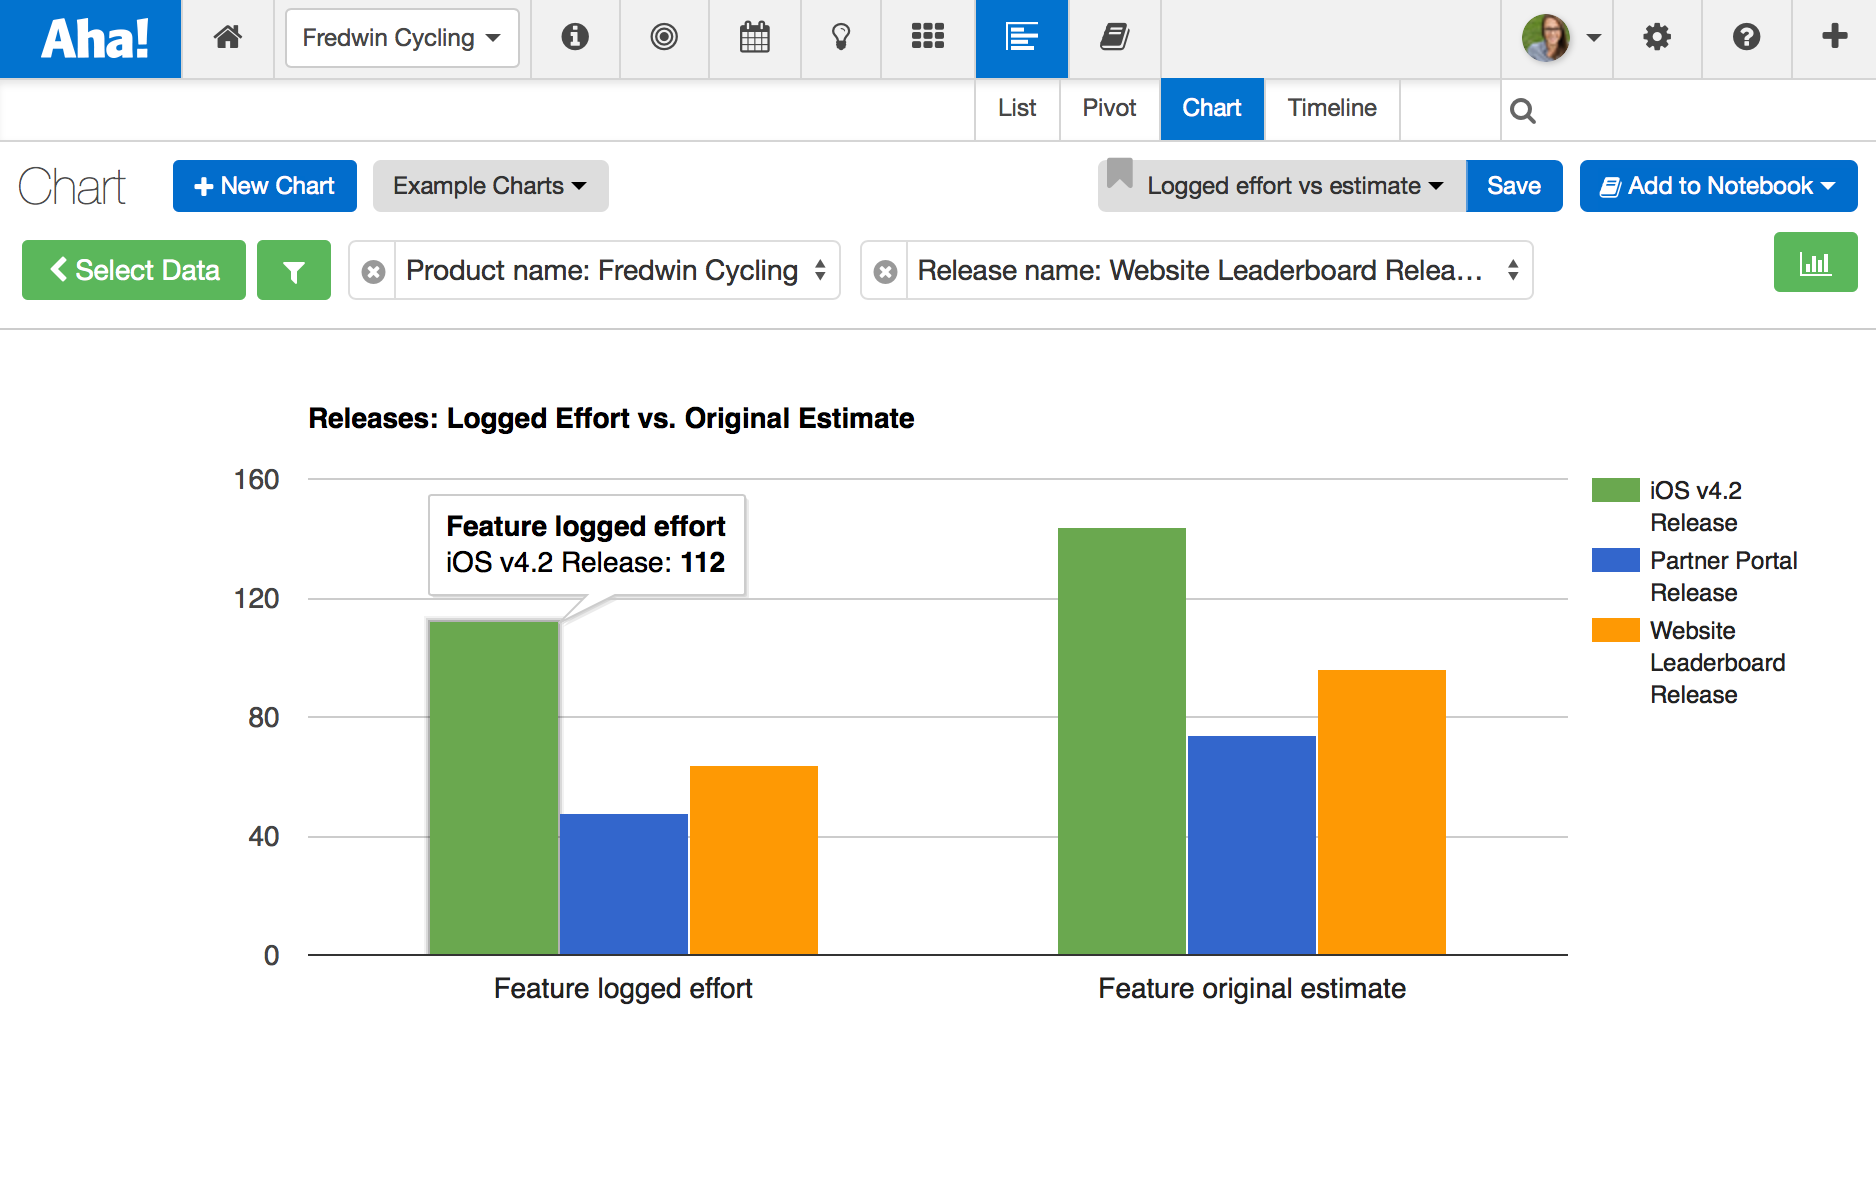Image resolution: width=1876 pixels, height=1196 pixels.
Task: Remove the Release name filter
Action: pyautogui.click(x=885, y=271)
